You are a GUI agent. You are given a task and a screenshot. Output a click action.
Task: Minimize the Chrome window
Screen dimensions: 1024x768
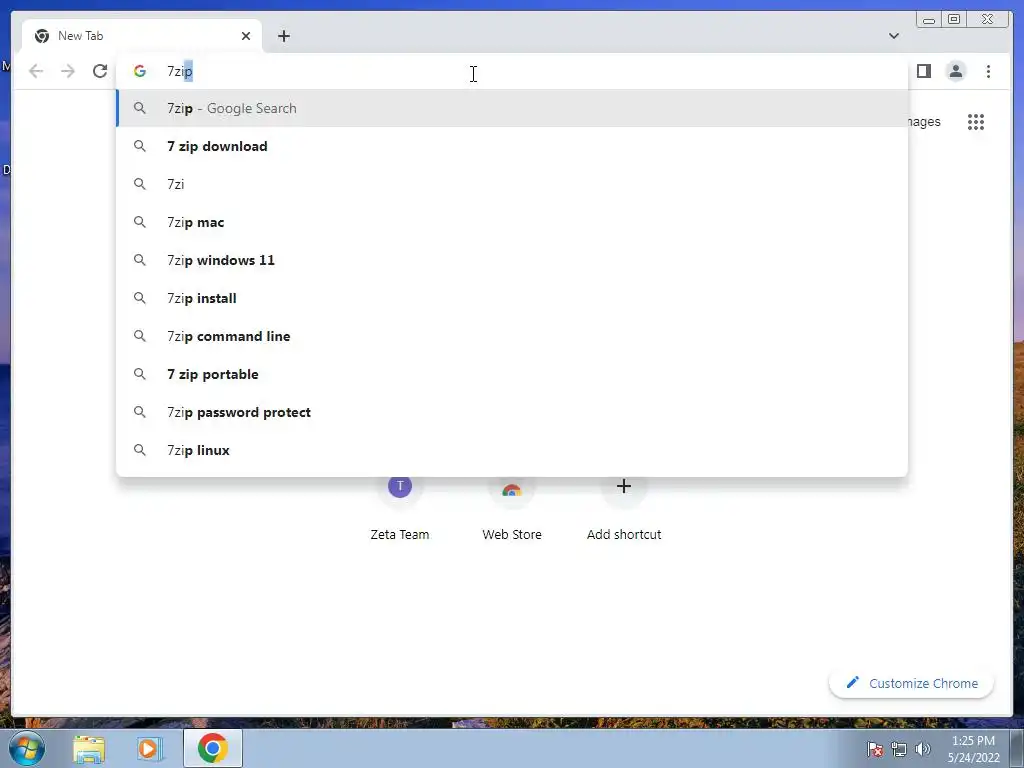click(929, 20)
